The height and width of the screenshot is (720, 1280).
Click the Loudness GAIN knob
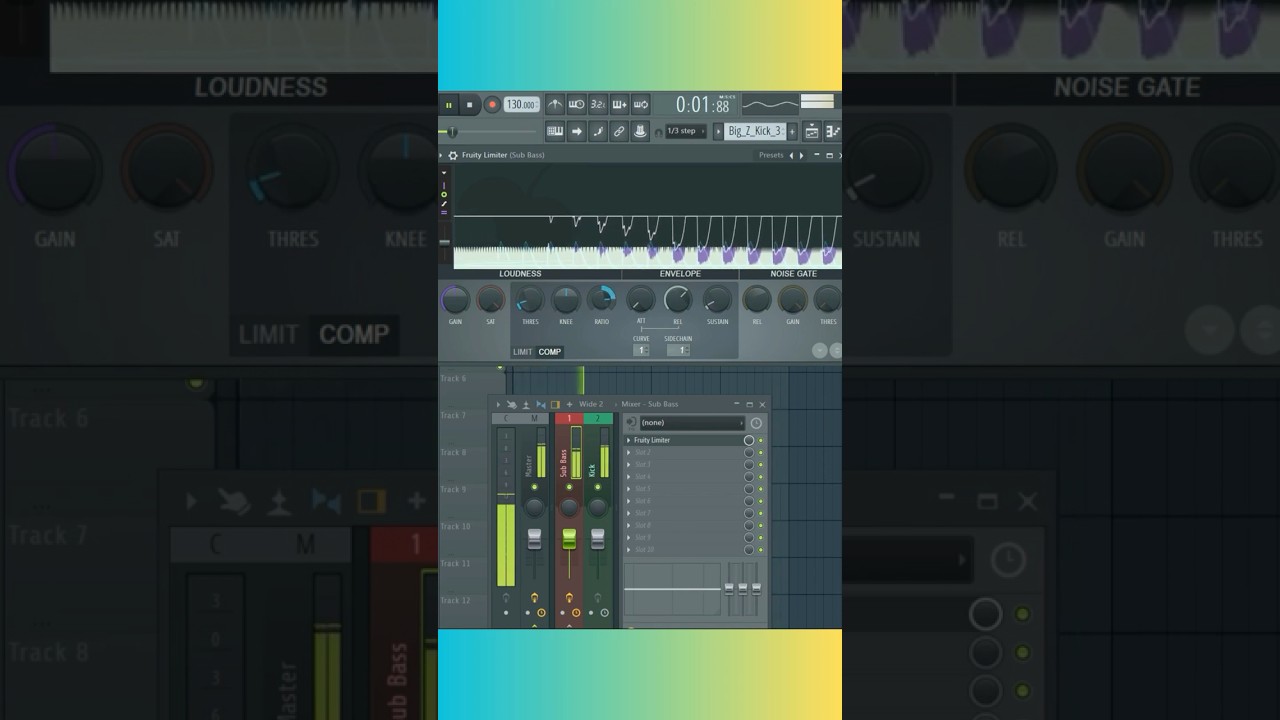[455, 299]
